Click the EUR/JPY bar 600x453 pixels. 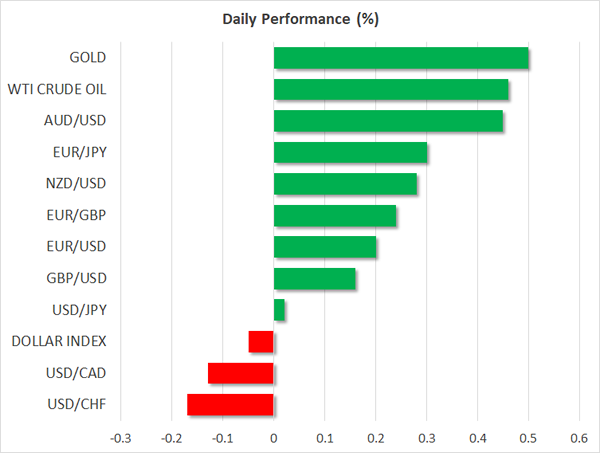[350, 153]
